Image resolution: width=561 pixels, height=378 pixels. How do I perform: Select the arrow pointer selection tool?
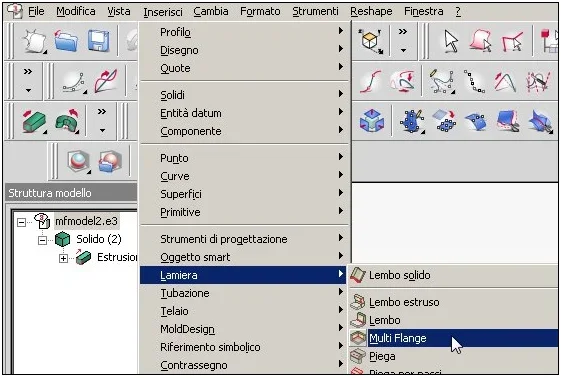[451, 41]
